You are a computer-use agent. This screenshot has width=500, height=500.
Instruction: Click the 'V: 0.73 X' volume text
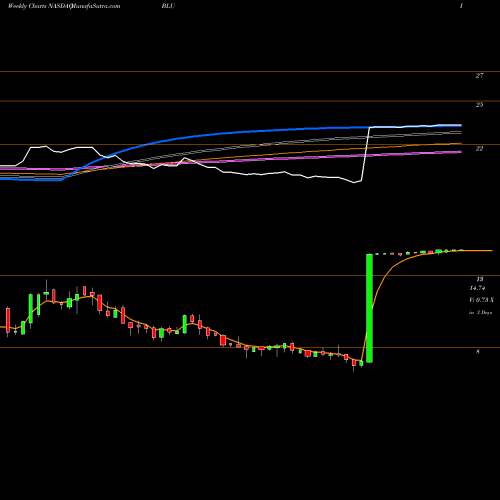481,300
